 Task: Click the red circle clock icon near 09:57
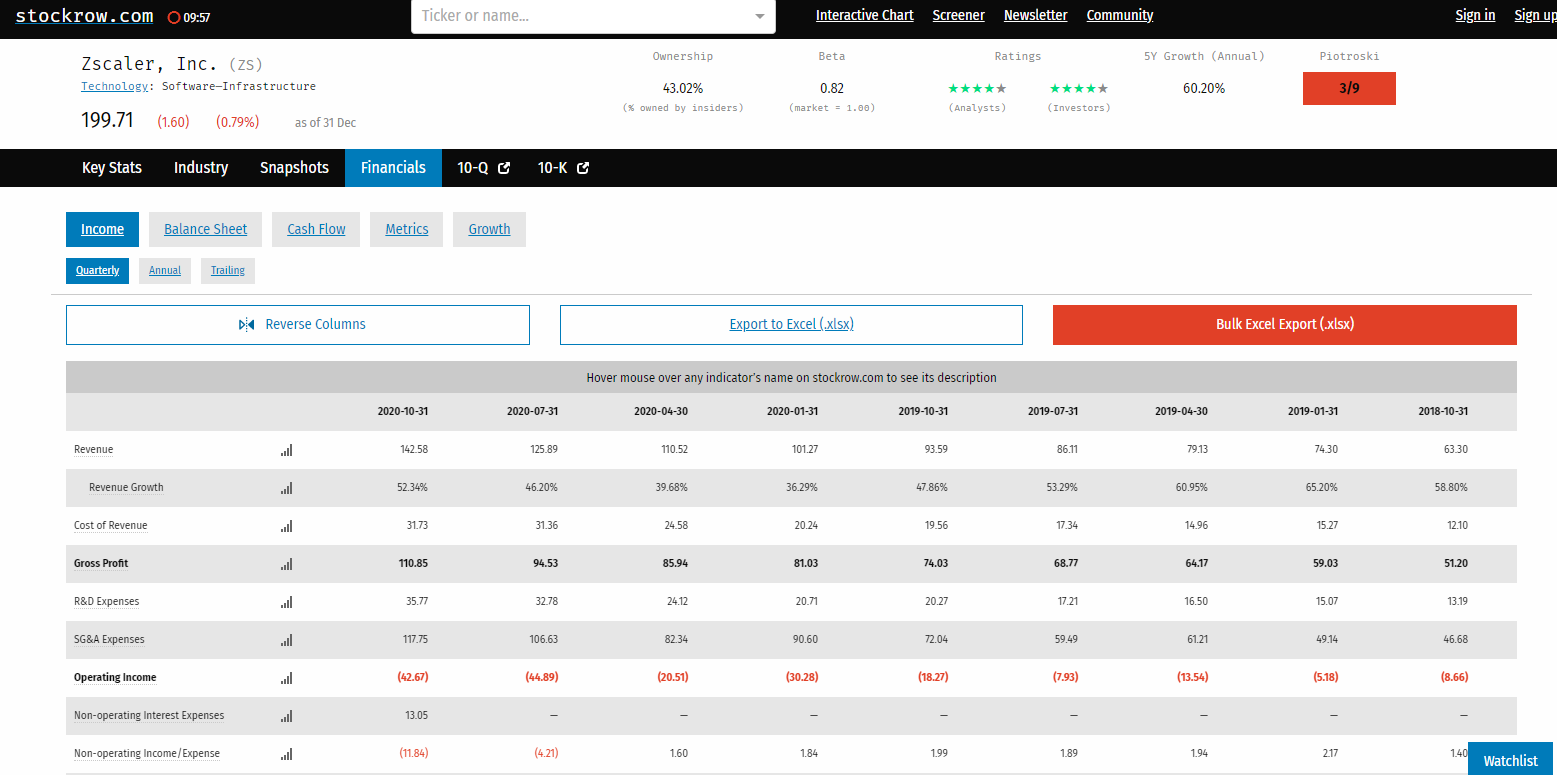click(x=174, y=18)
